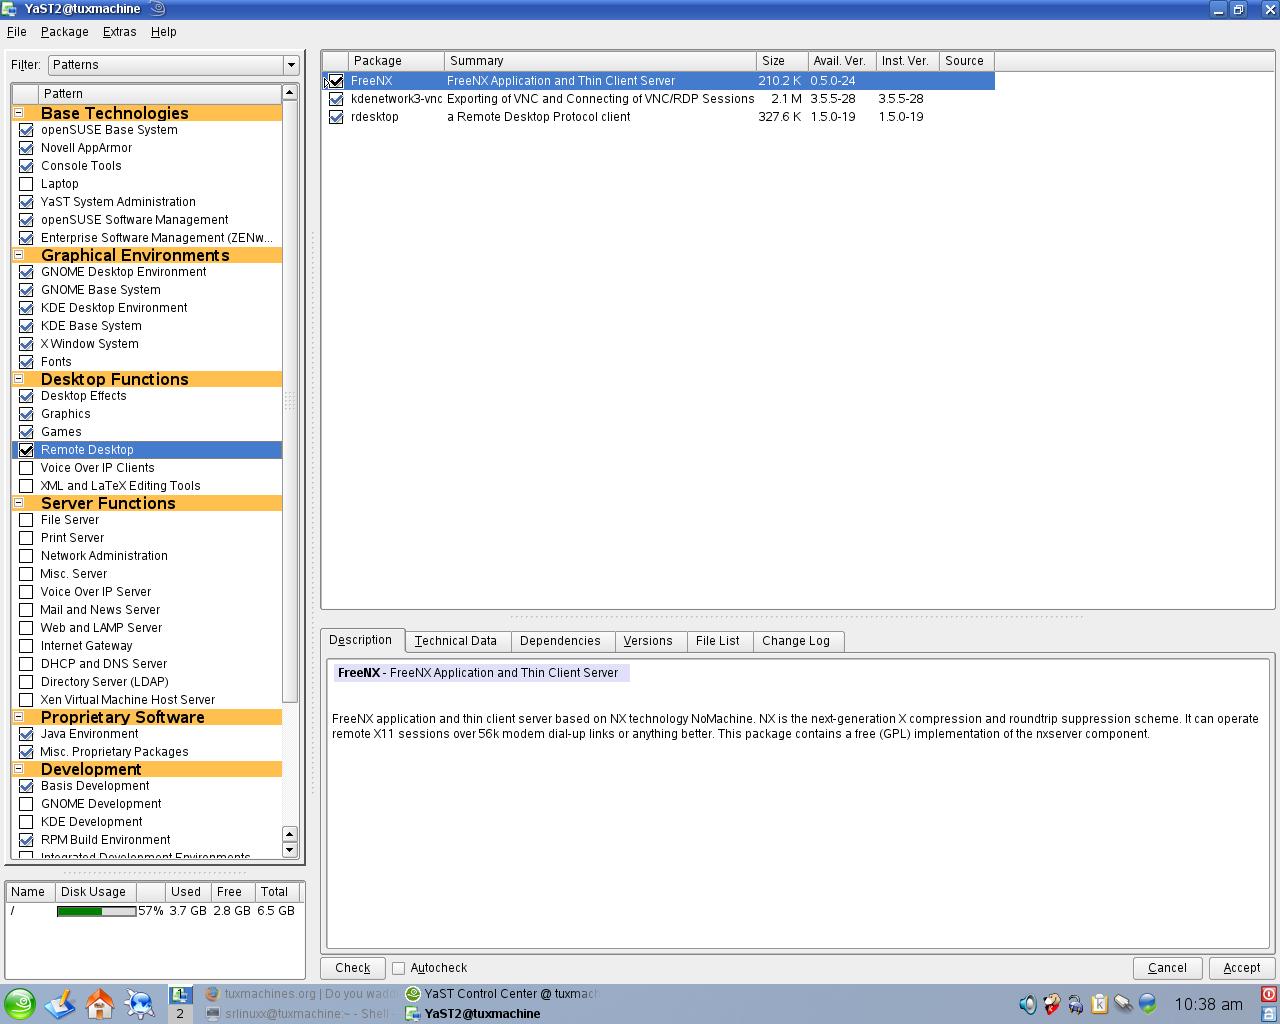Toggle the rdesktop package status checkbox
The height and width of the screenshot is (1024, 1280).
tap(336, 117)
